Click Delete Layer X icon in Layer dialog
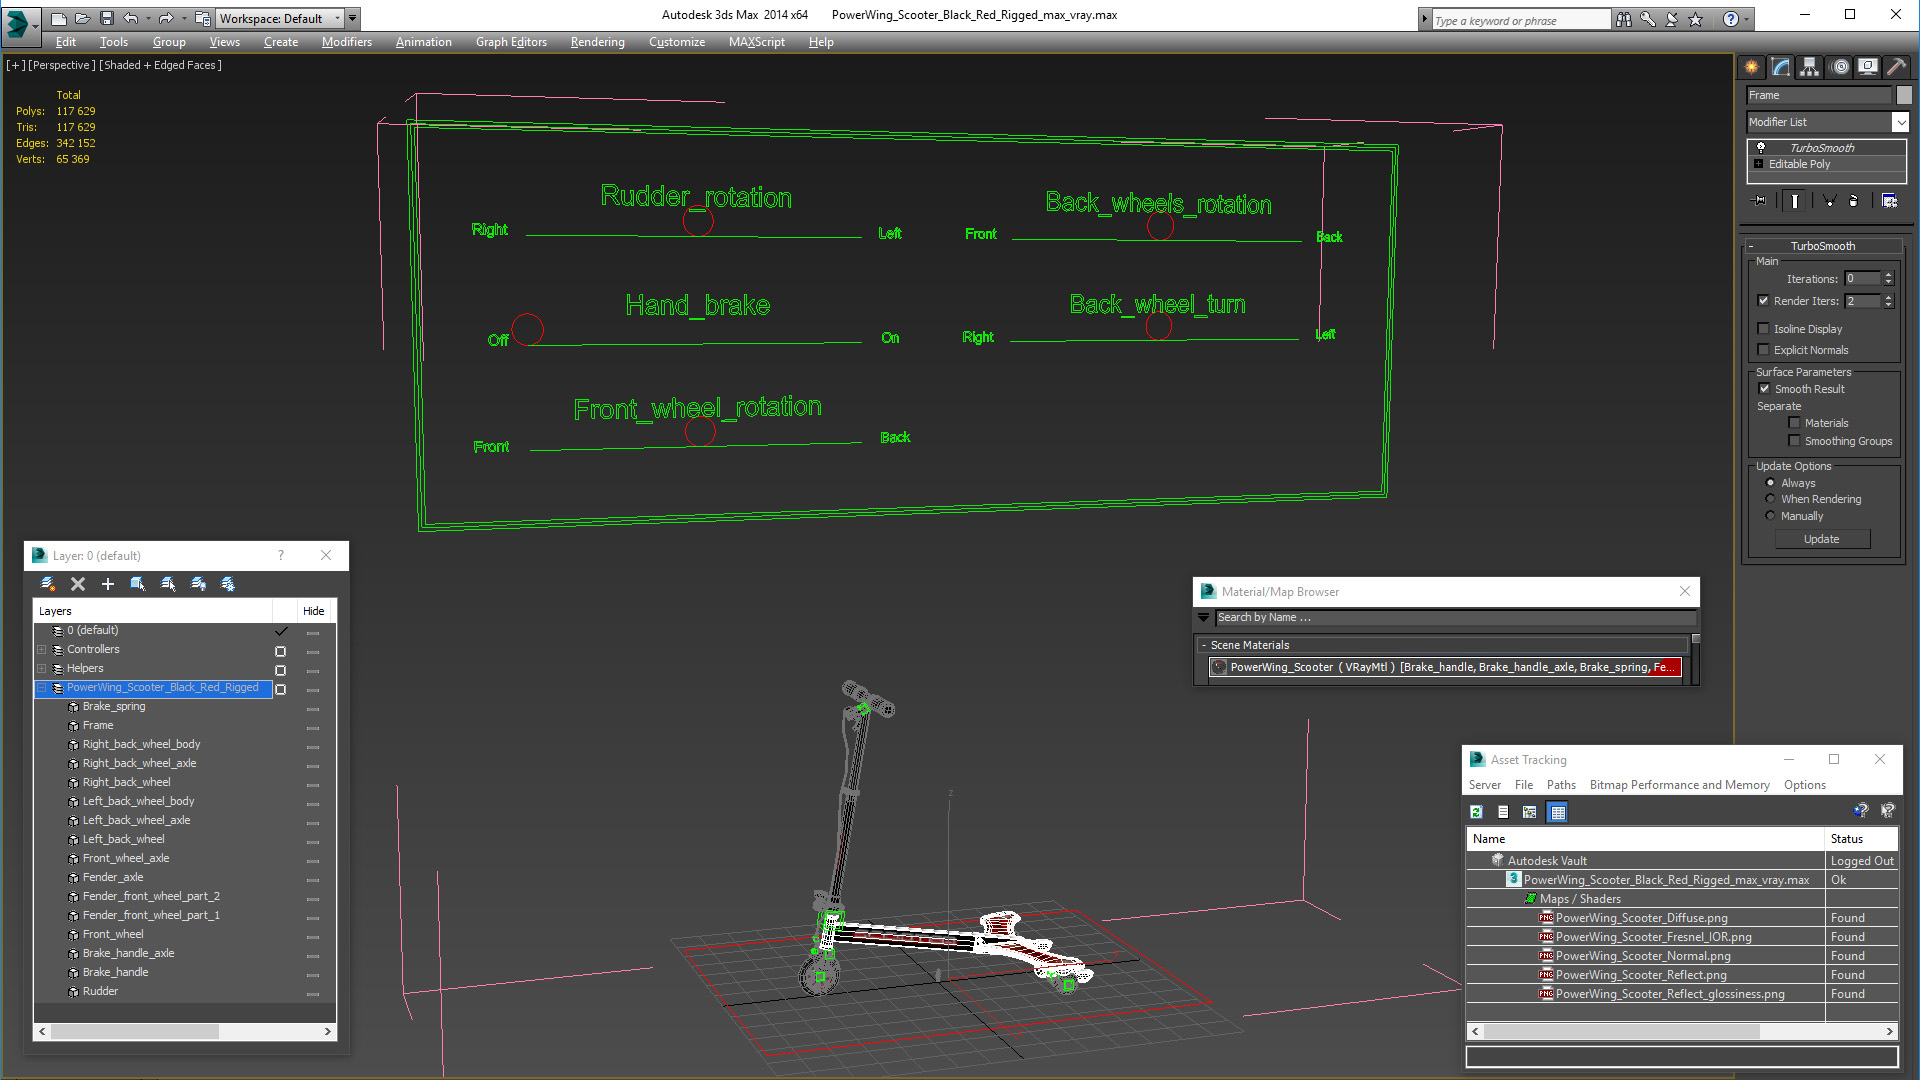This screenshot has height=1080, width=1920. pyautogui.click(x=78, y=584)
